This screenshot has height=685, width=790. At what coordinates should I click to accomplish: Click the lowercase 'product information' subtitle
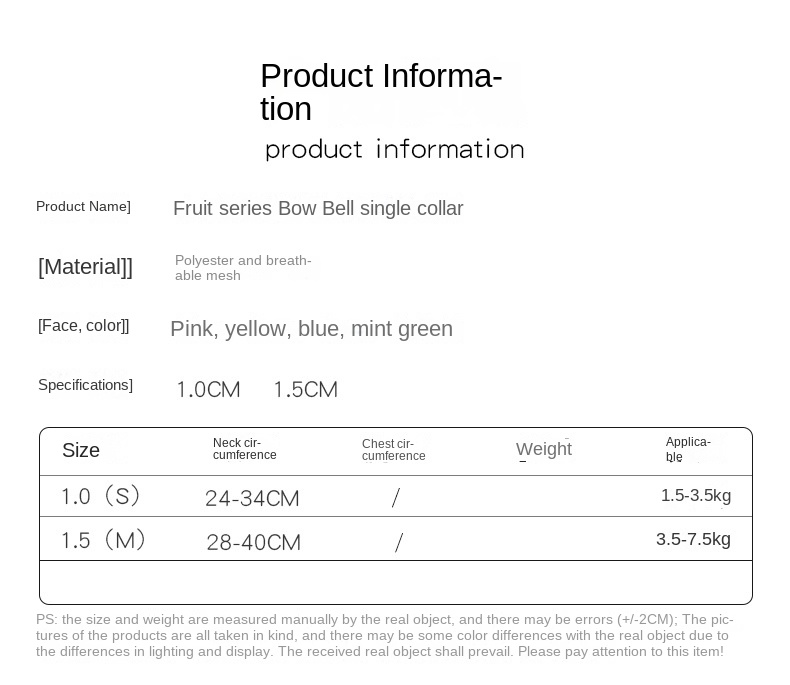[394, 149]
